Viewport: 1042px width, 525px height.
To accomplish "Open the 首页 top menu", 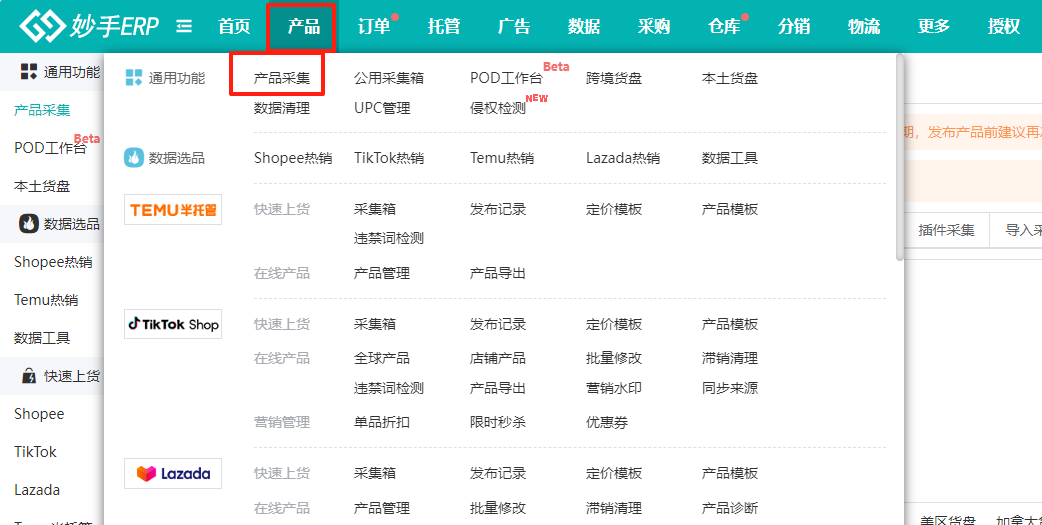I will [235, 26].
